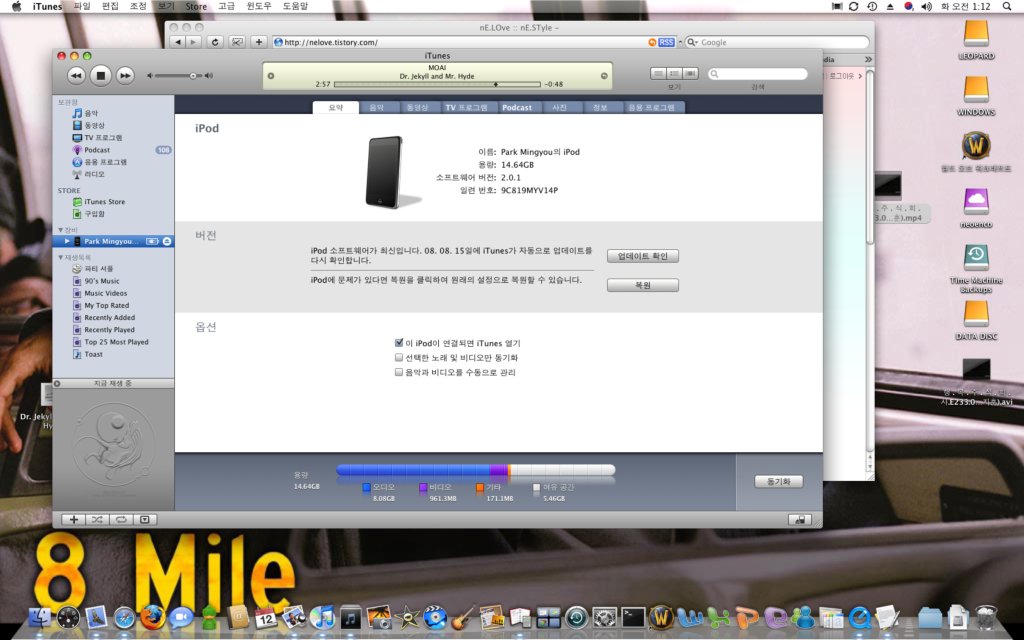Open iTunes Store from the sidebar
The image size is (1024, 640).
click(99, 202)
